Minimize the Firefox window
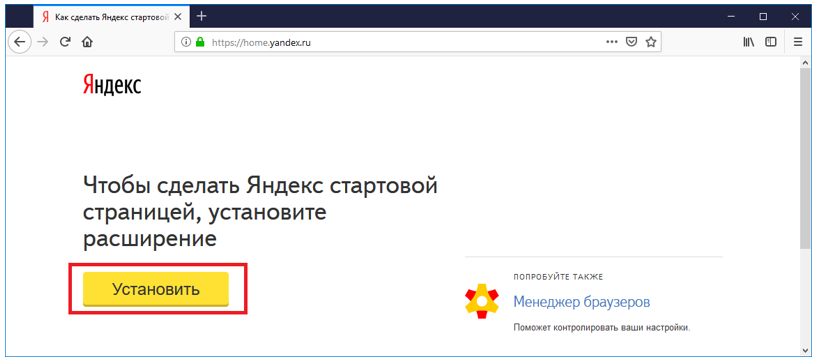The height and width of the screenshot is (362, 816). coord(732,17)
